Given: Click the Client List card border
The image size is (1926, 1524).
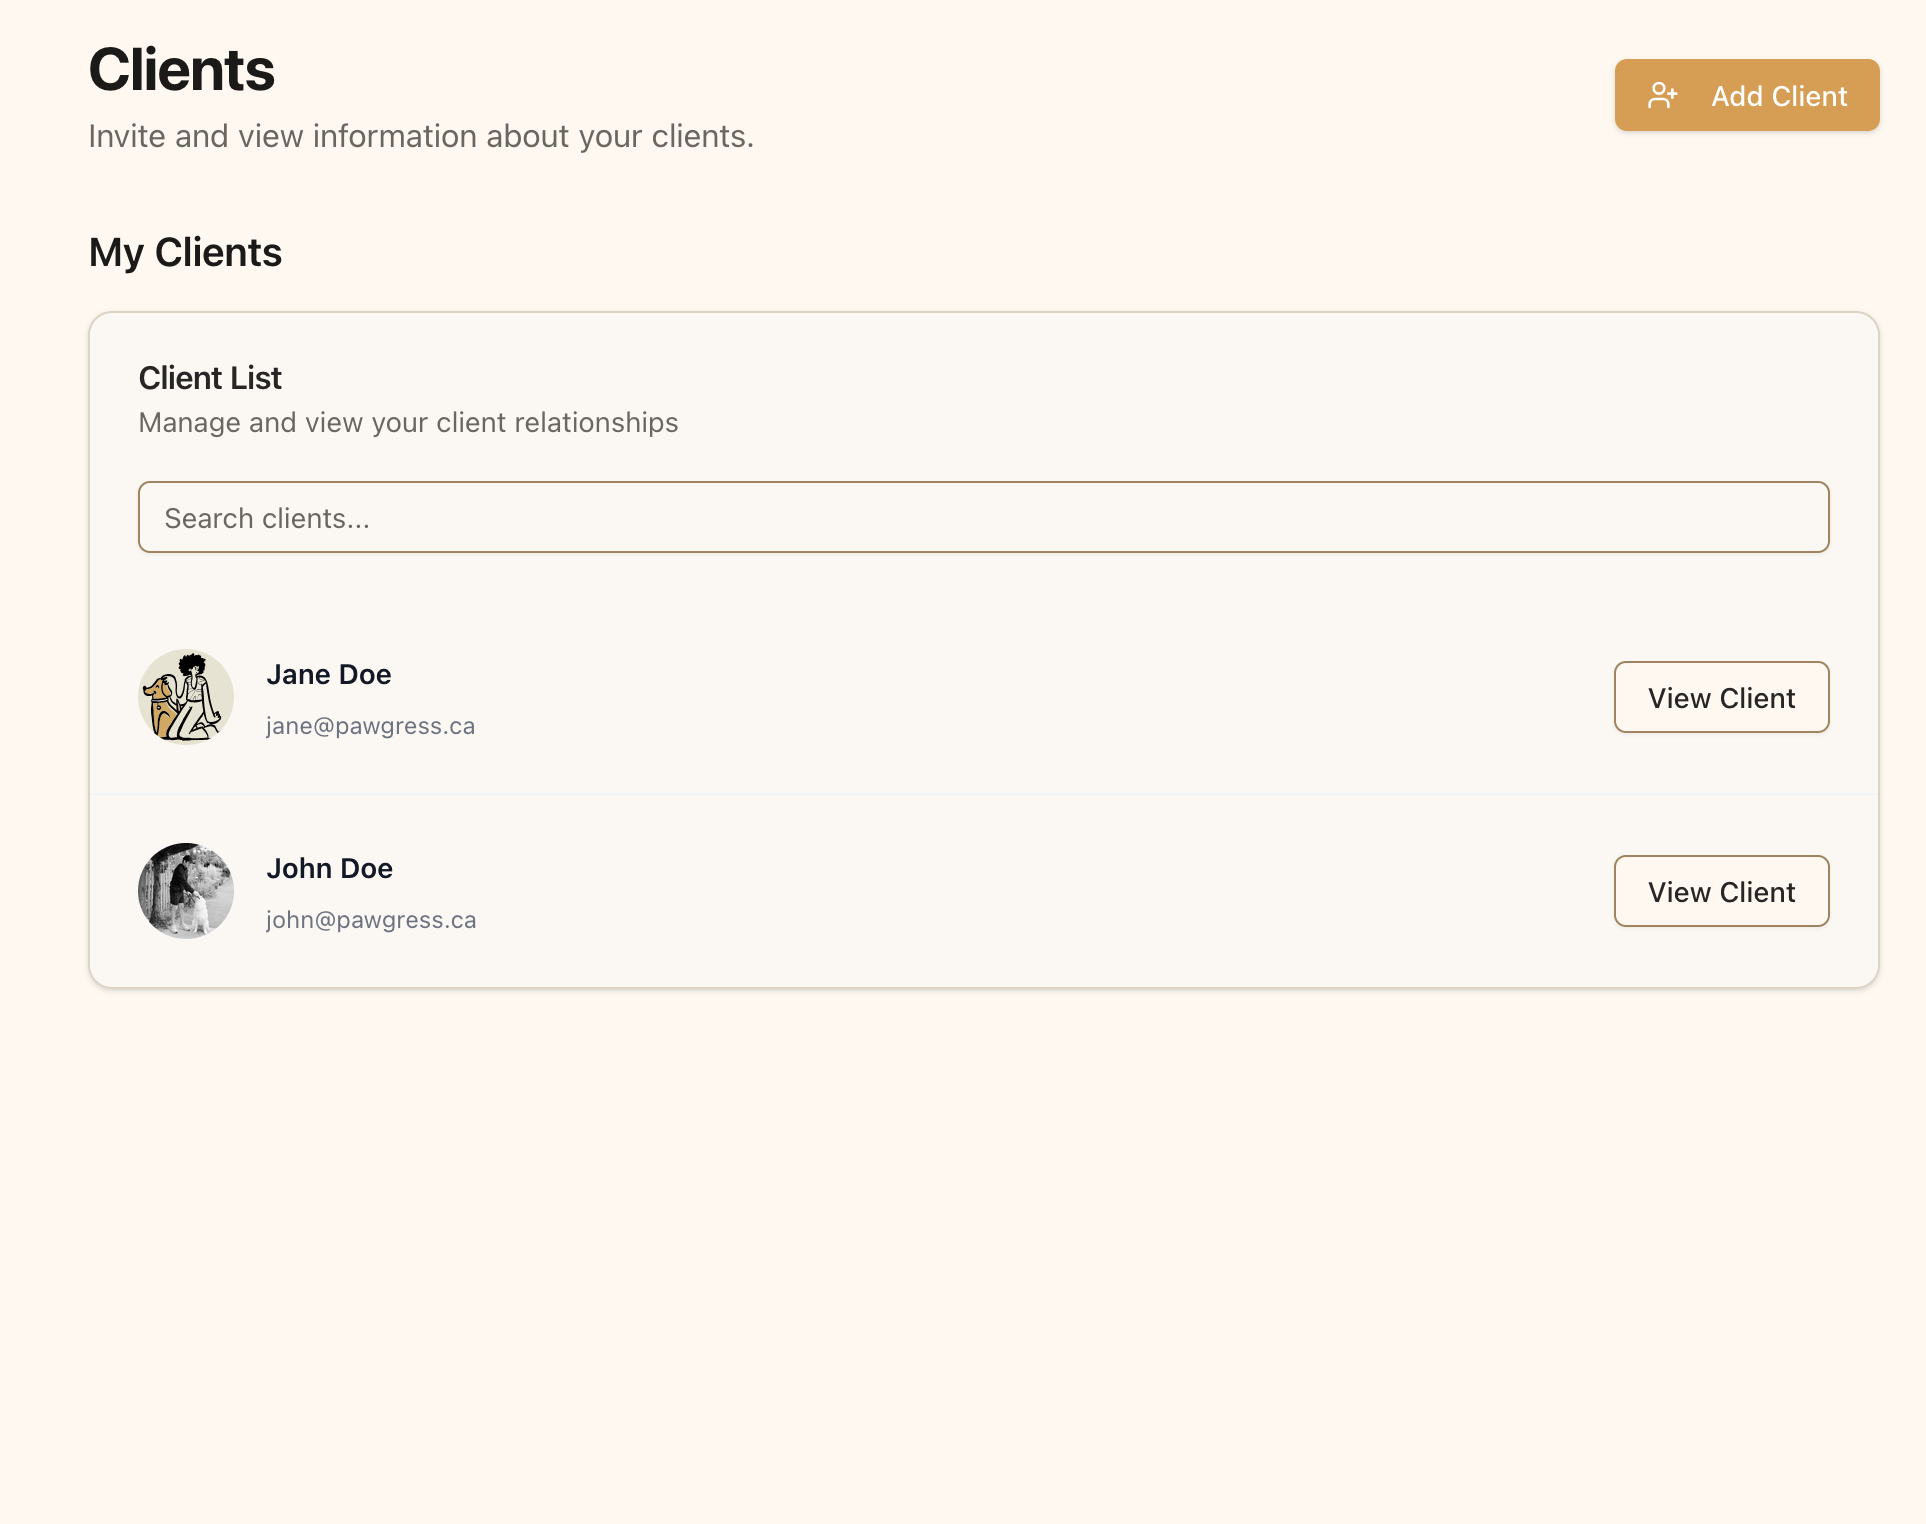Looking at the screenshot, I should [x=983, y=313].
